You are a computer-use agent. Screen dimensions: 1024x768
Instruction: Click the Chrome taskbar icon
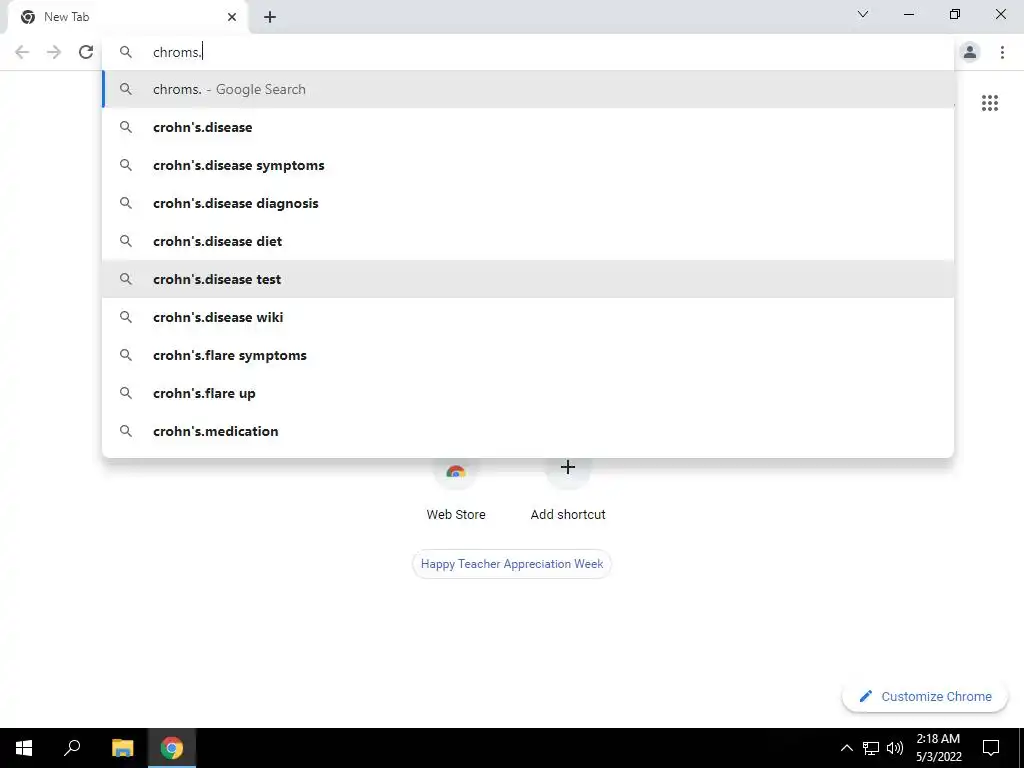click(x=172, y=748)
